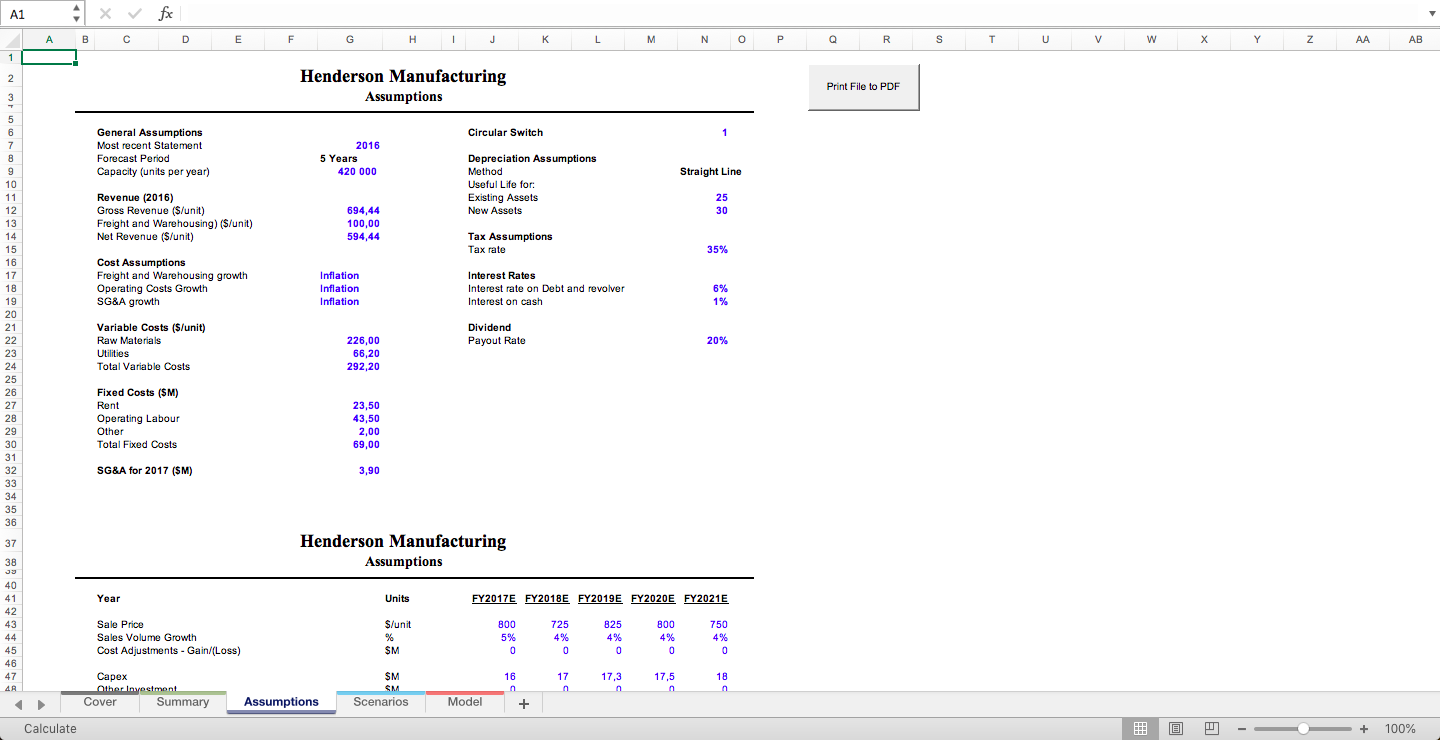Click the confirm entry checkmark icon
Viewport: 1440px width, 740px height.
[x=136, y=14]
